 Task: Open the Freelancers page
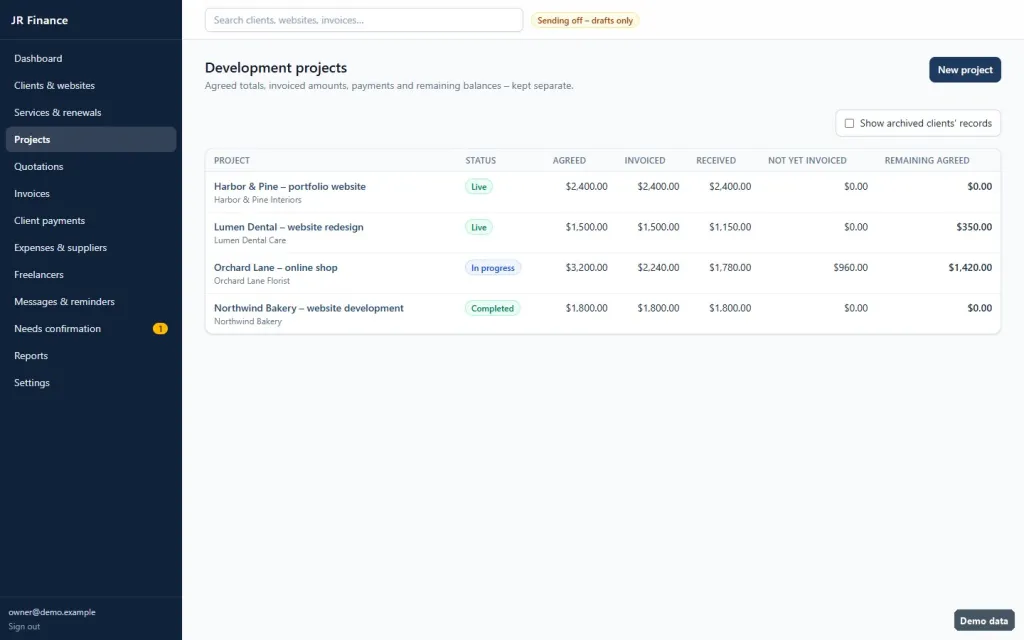point(91,274)
